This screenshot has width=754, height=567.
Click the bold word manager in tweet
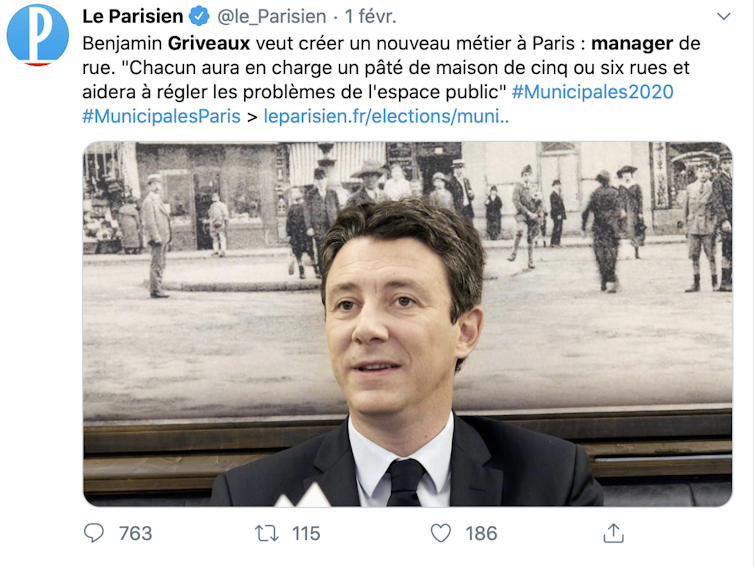632,43
